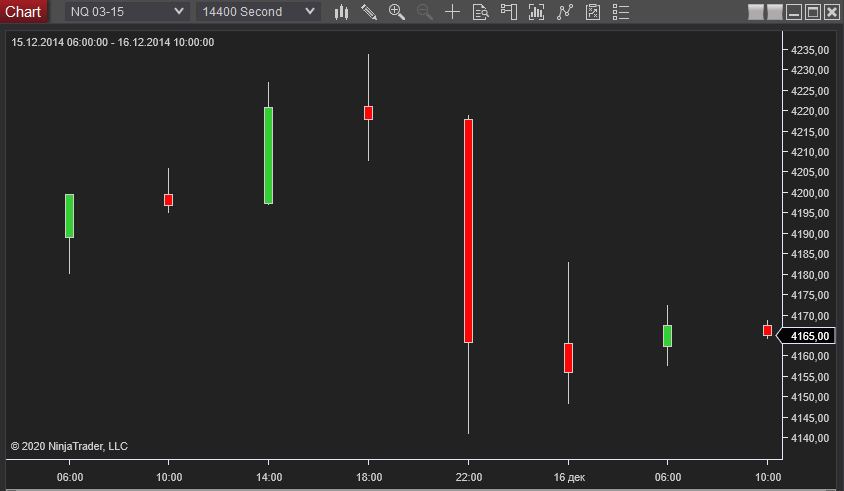Click the red 16 дек candlestick
Viewport: 844px width, 491px height.
coord(568,358)
